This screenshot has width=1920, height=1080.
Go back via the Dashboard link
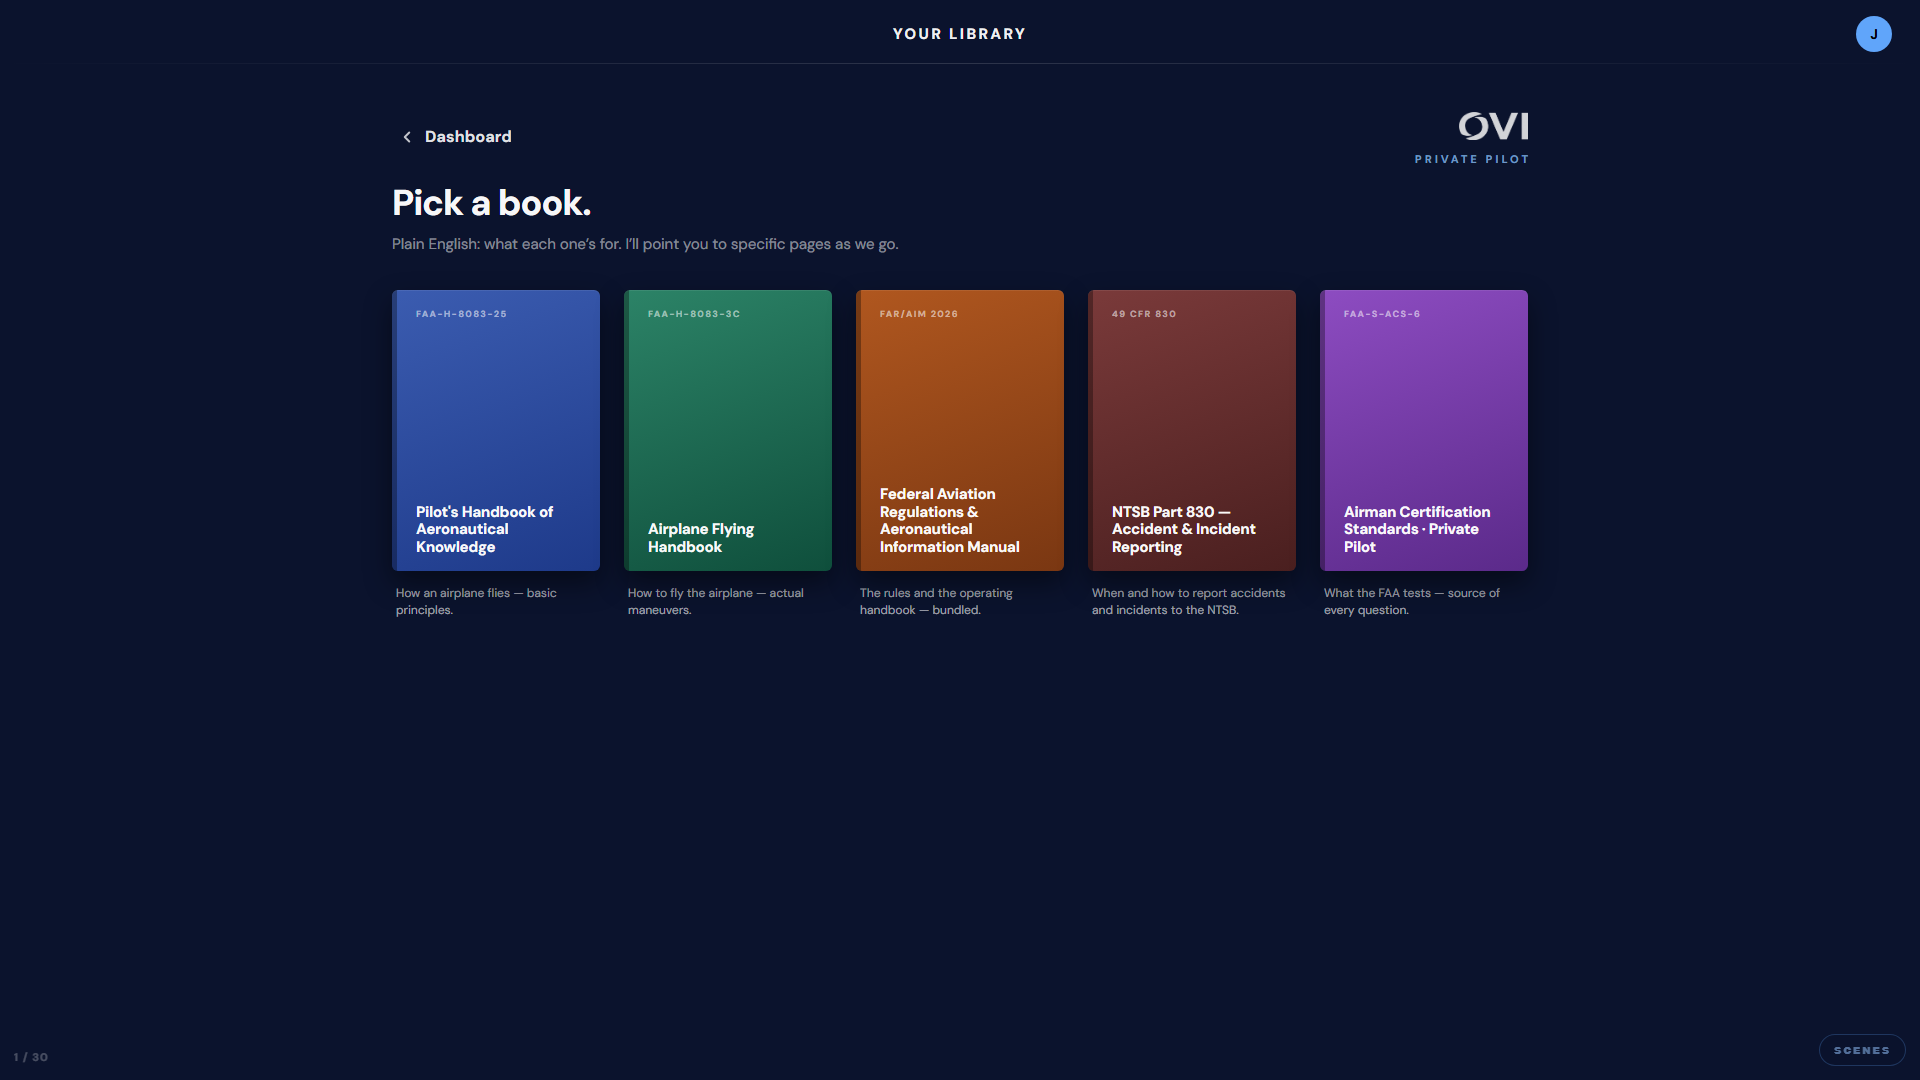click(x=457, y=137)
